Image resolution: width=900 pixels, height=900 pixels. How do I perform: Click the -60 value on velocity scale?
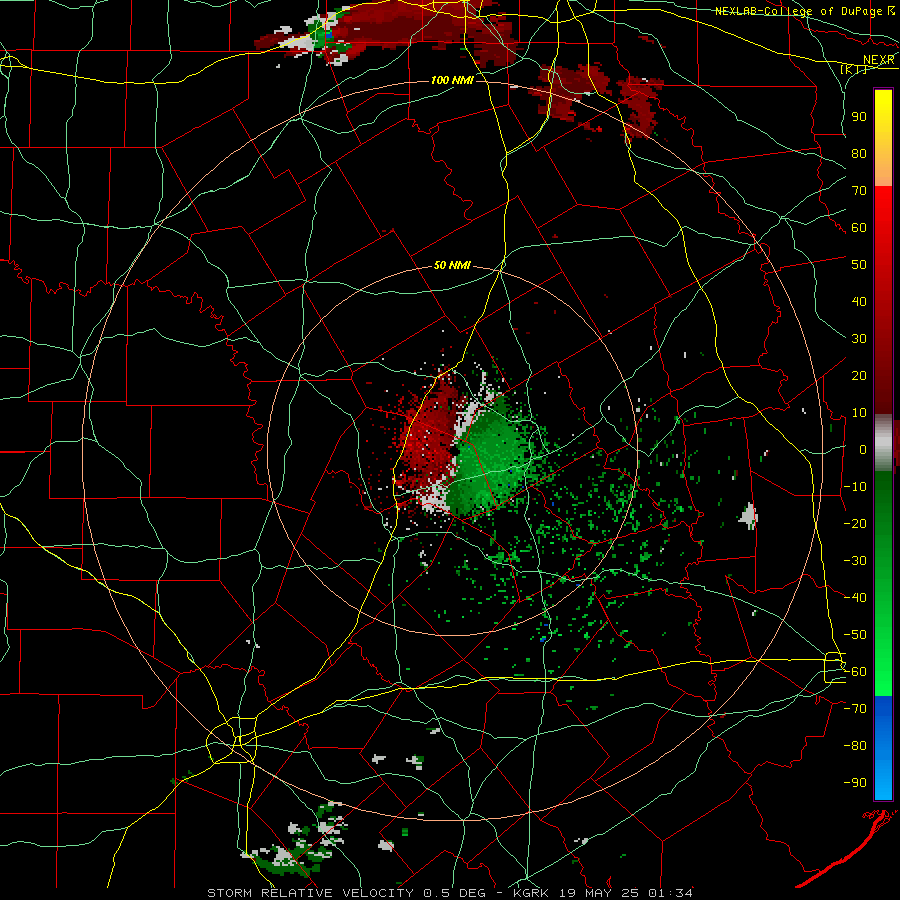[x=855, y=672]
